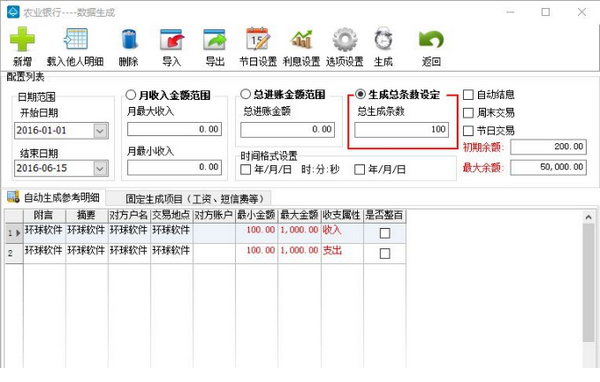Click the 最大金额 column header
The width and height of the screenshot is (600, 382).
tap(300, 215)
